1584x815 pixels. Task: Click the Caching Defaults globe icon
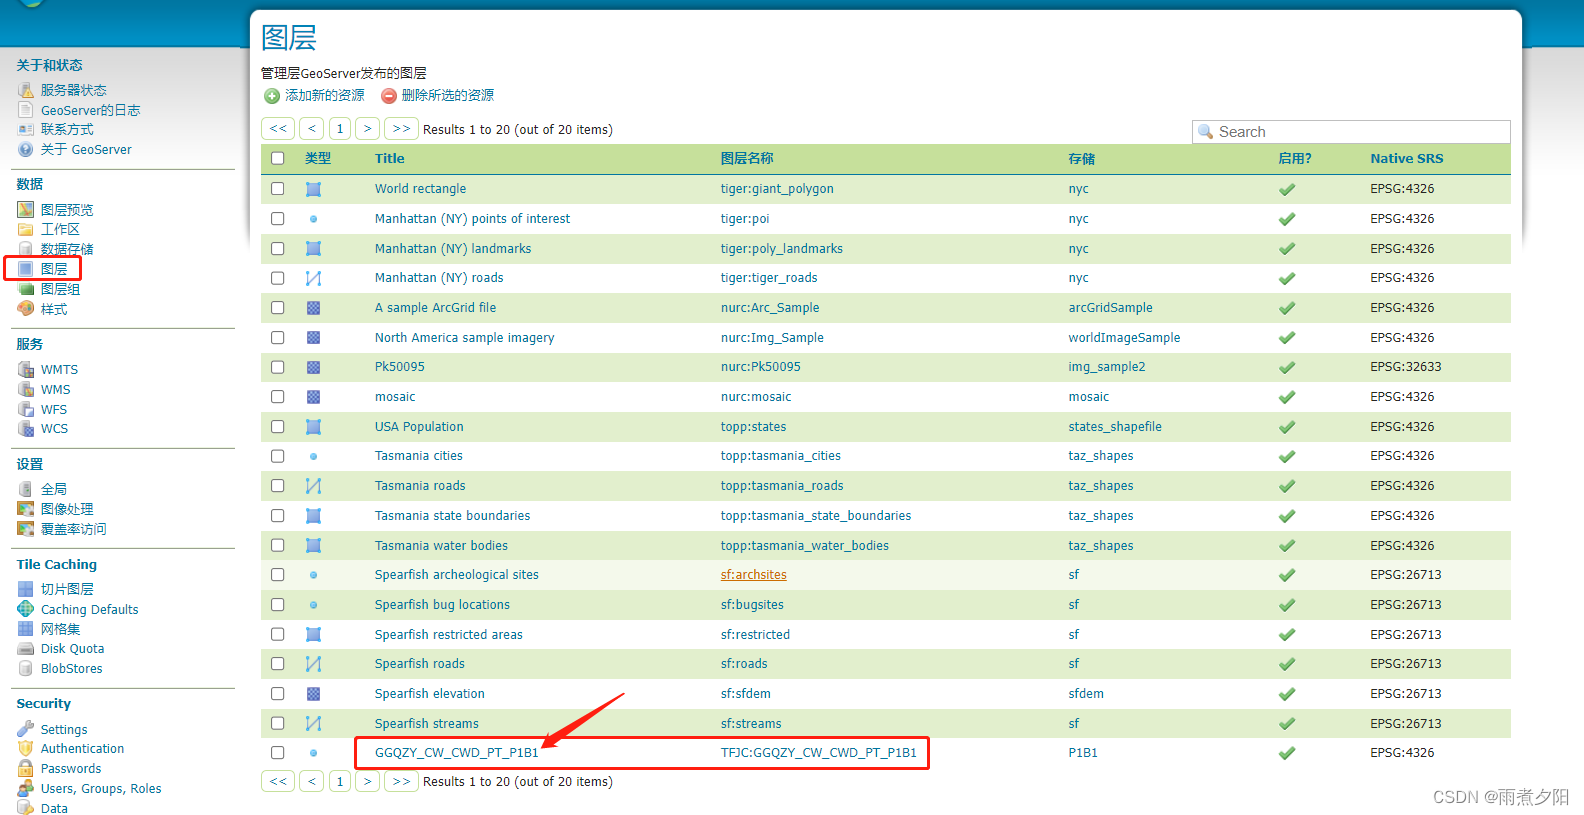[x=26, y=609]
